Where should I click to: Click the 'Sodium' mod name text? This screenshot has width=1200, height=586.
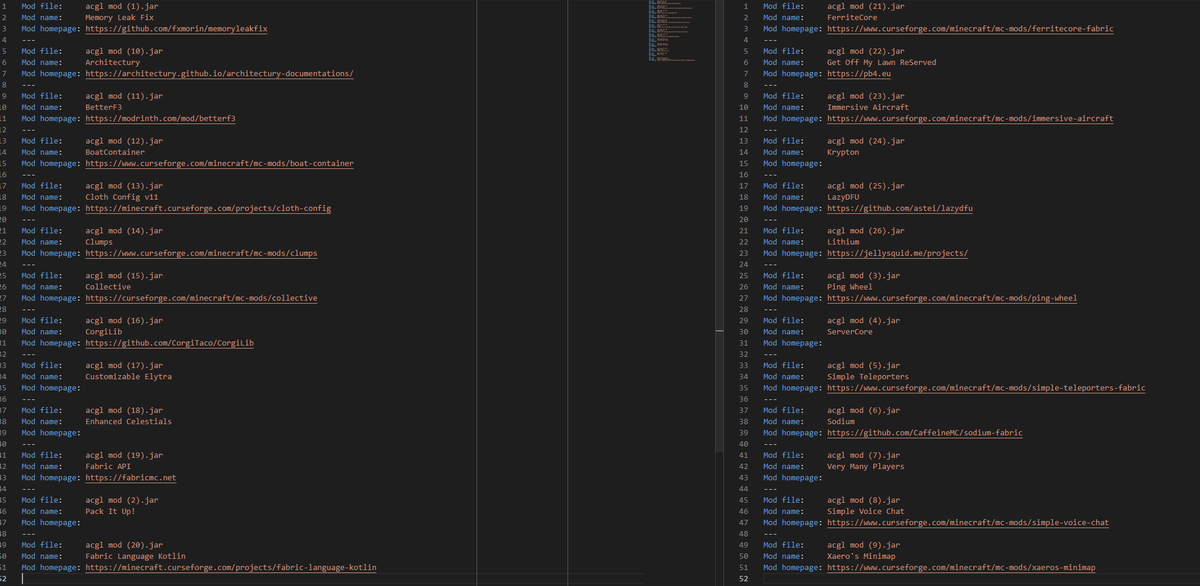tap(841, 422)
